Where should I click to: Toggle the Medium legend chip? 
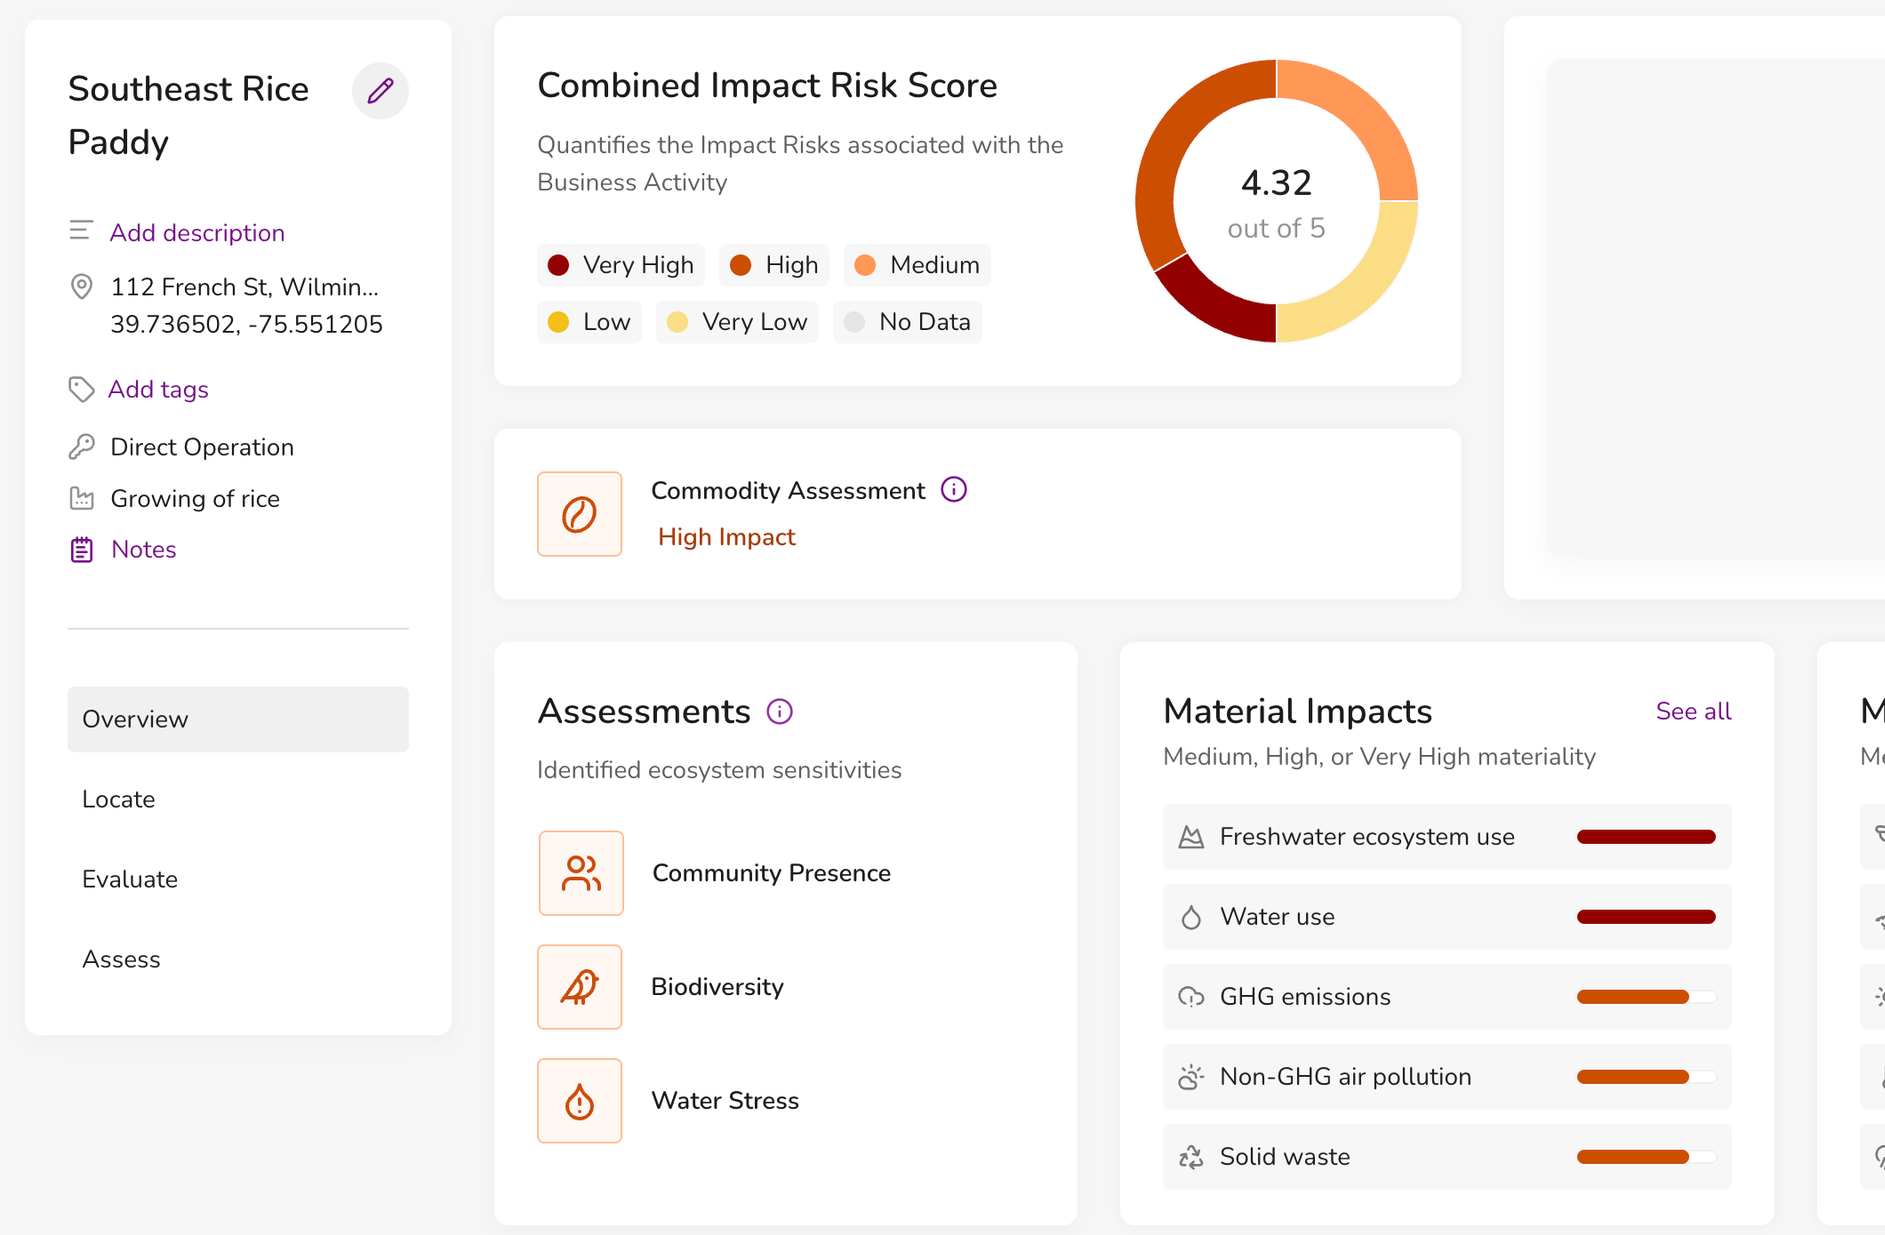tap(917, 265)
